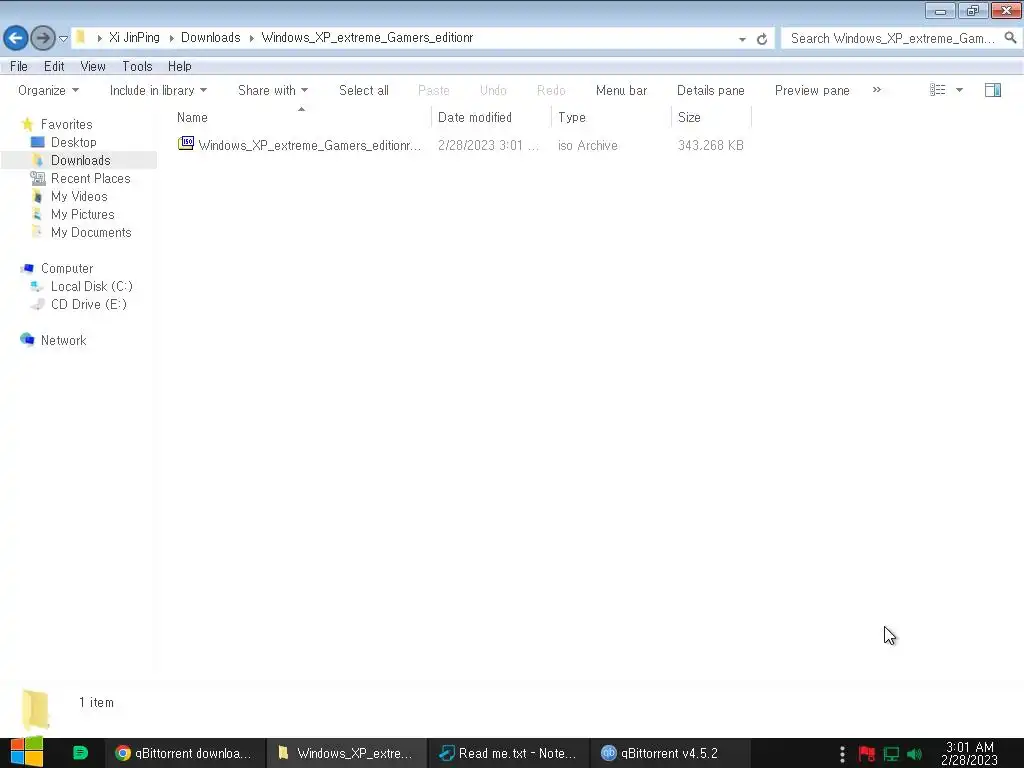The width and height of the screenshot is (1024, 768).
Task: Click the Select all toolbar button
Action: pyautogui.click(x=364, y=90)
